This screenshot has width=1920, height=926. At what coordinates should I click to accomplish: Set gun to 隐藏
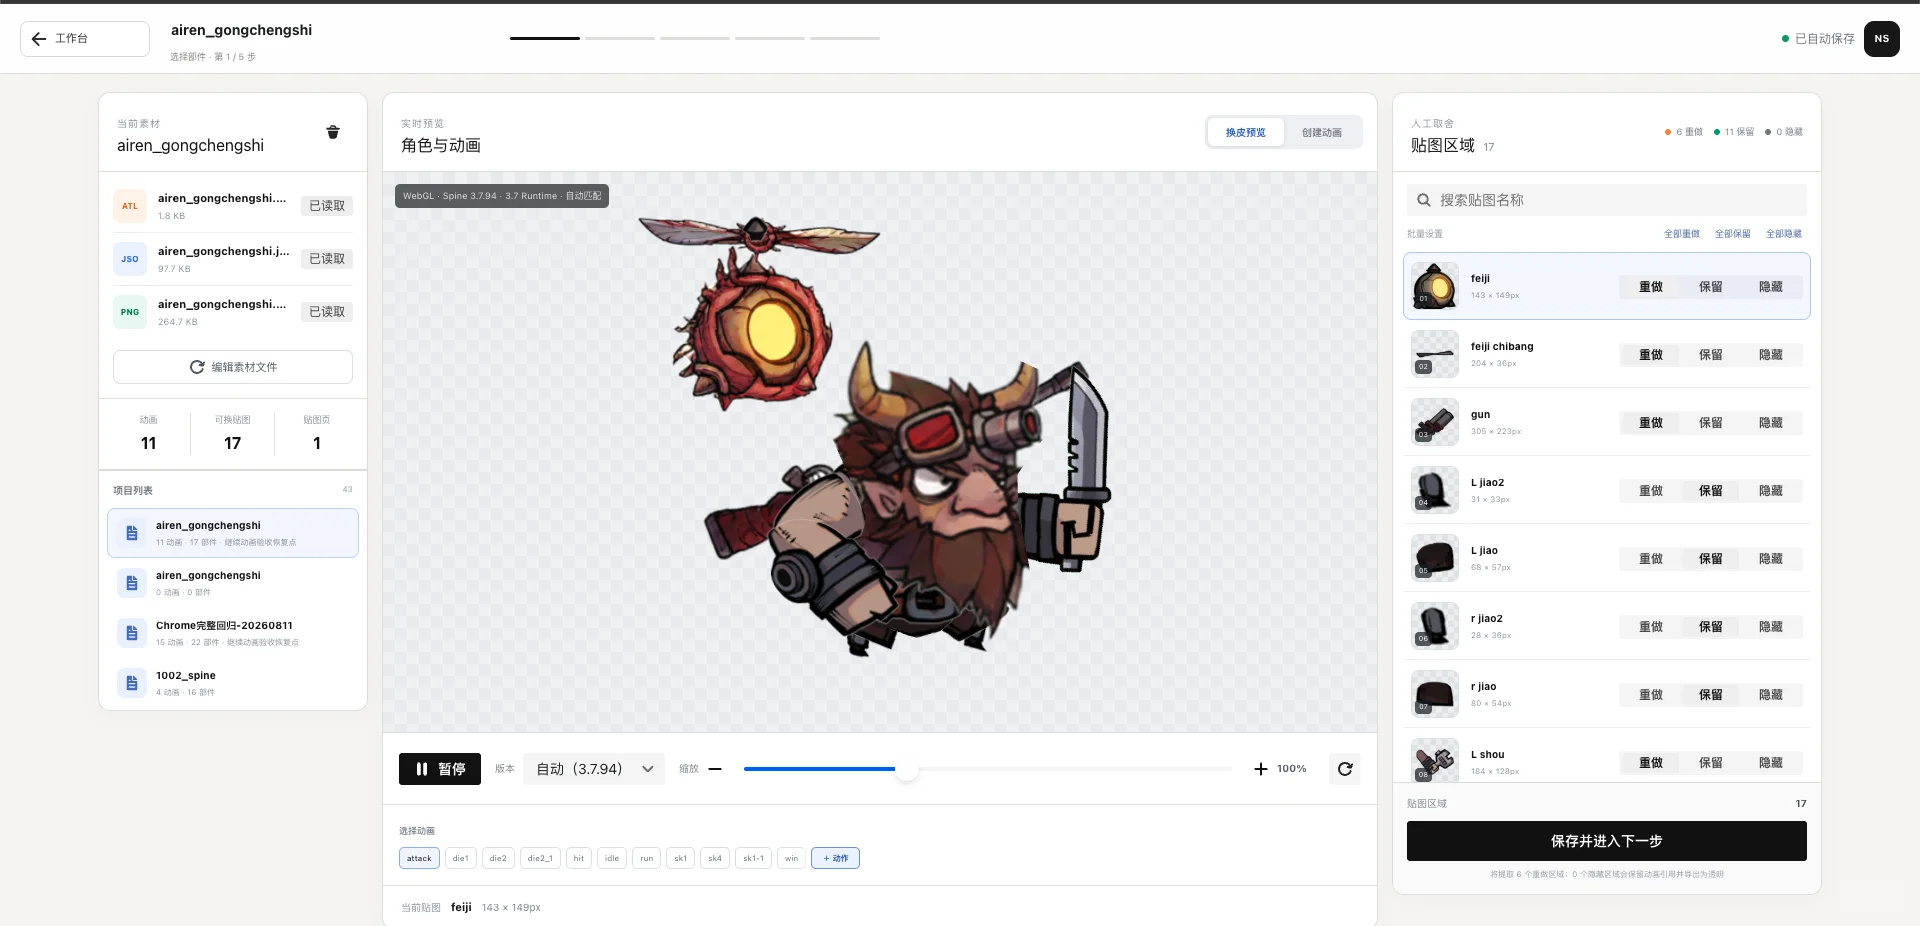pyautogui.click(x=1771, y=423)
